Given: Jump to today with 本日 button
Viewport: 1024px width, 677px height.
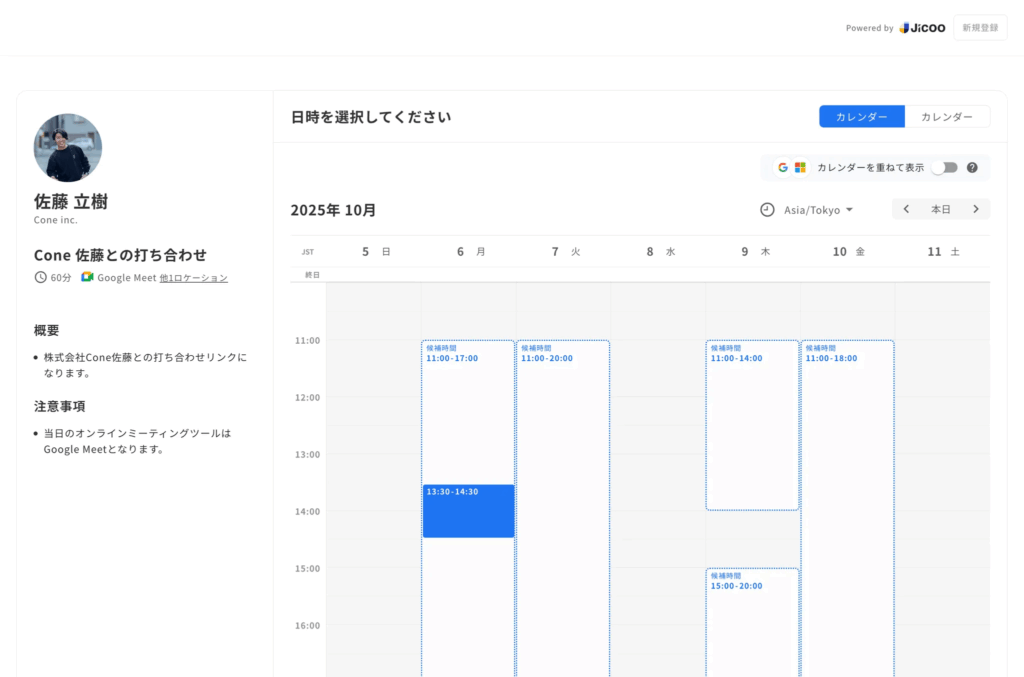Looking at the screenshot, I should click(941, 209).
